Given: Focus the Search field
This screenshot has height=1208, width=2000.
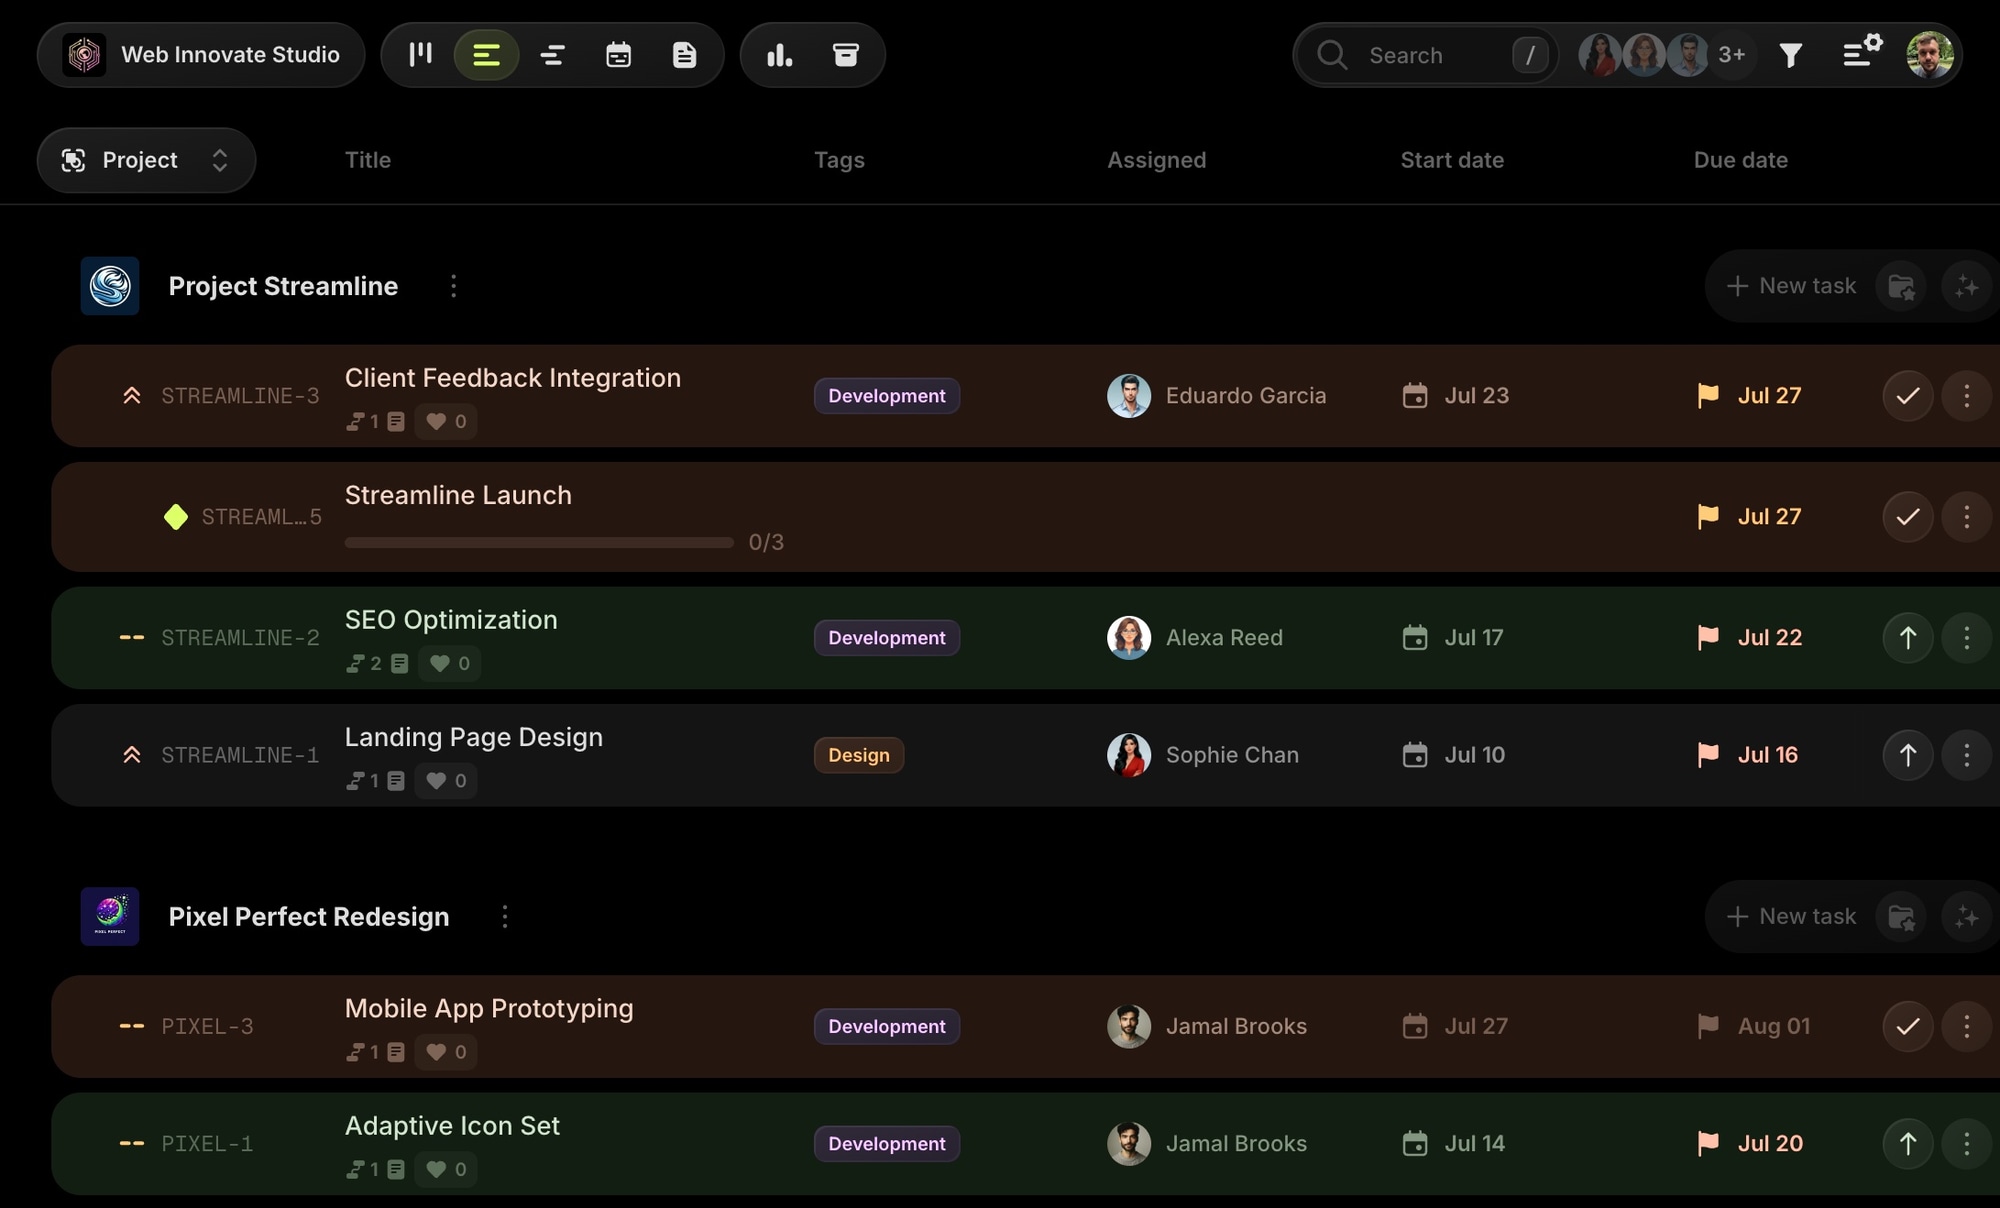Looking at the screenshot, I should click(x=1425, y=54).
